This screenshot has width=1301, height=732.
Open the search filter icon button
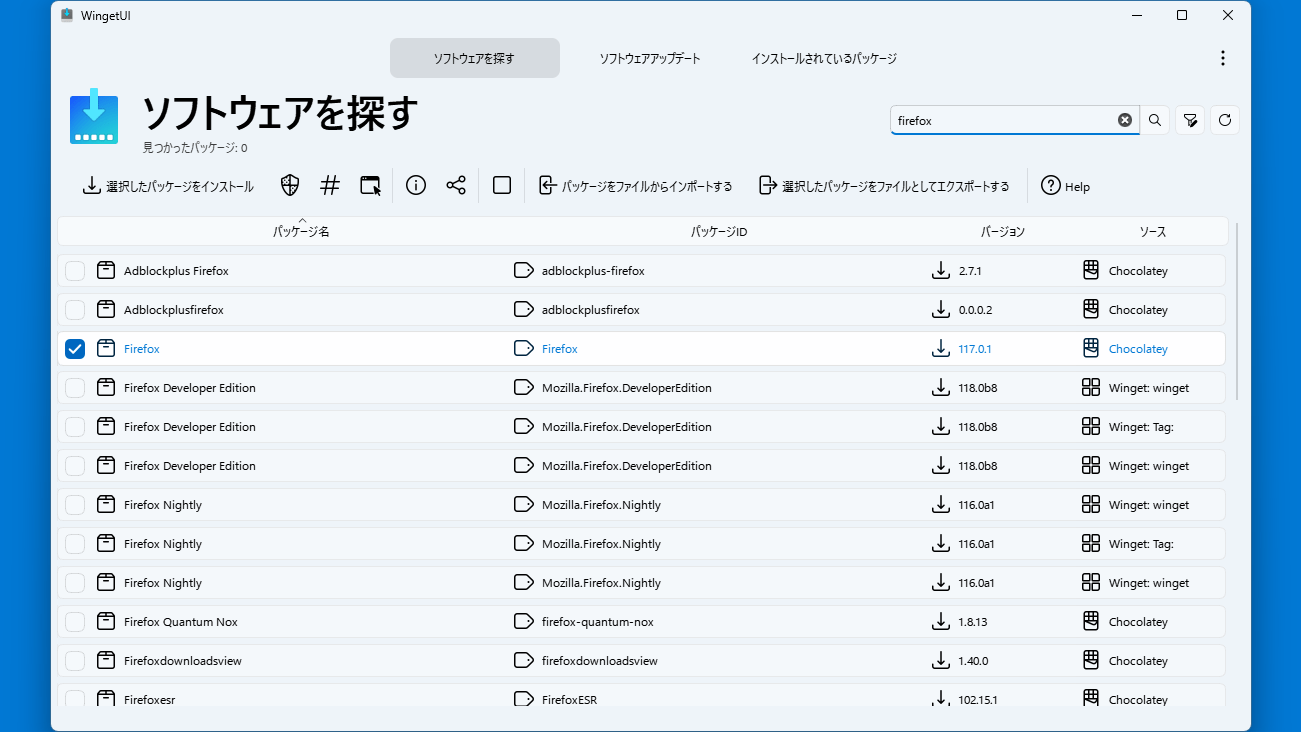click(1189, 120)
